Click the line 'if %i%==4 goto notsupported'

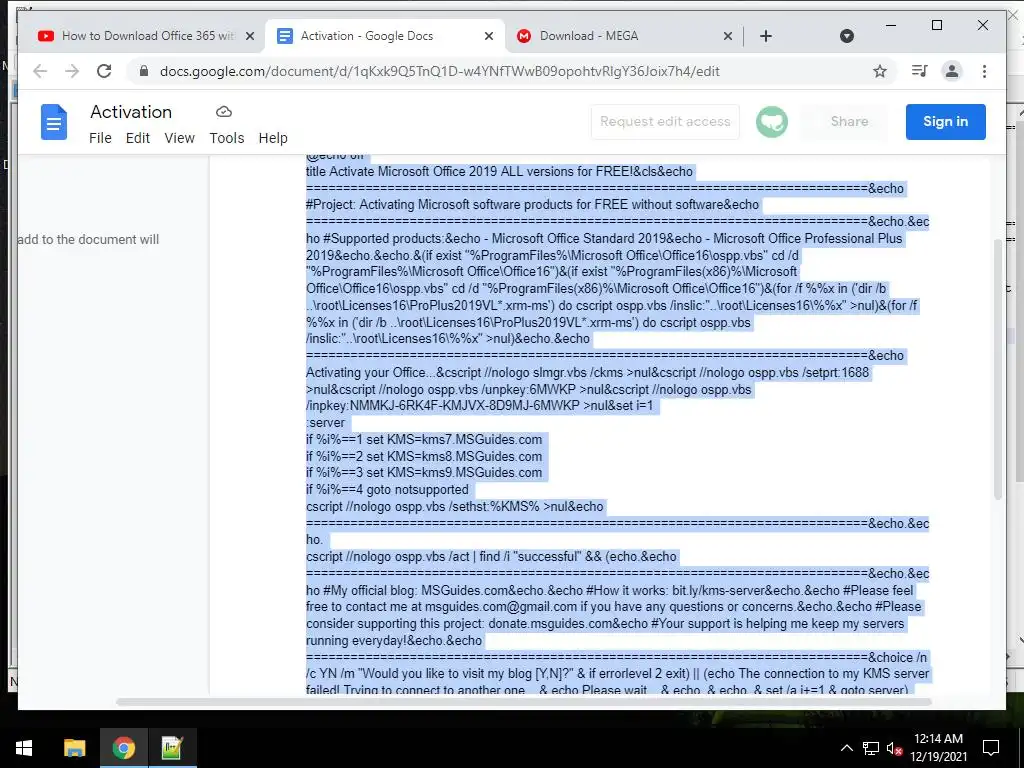387,490
